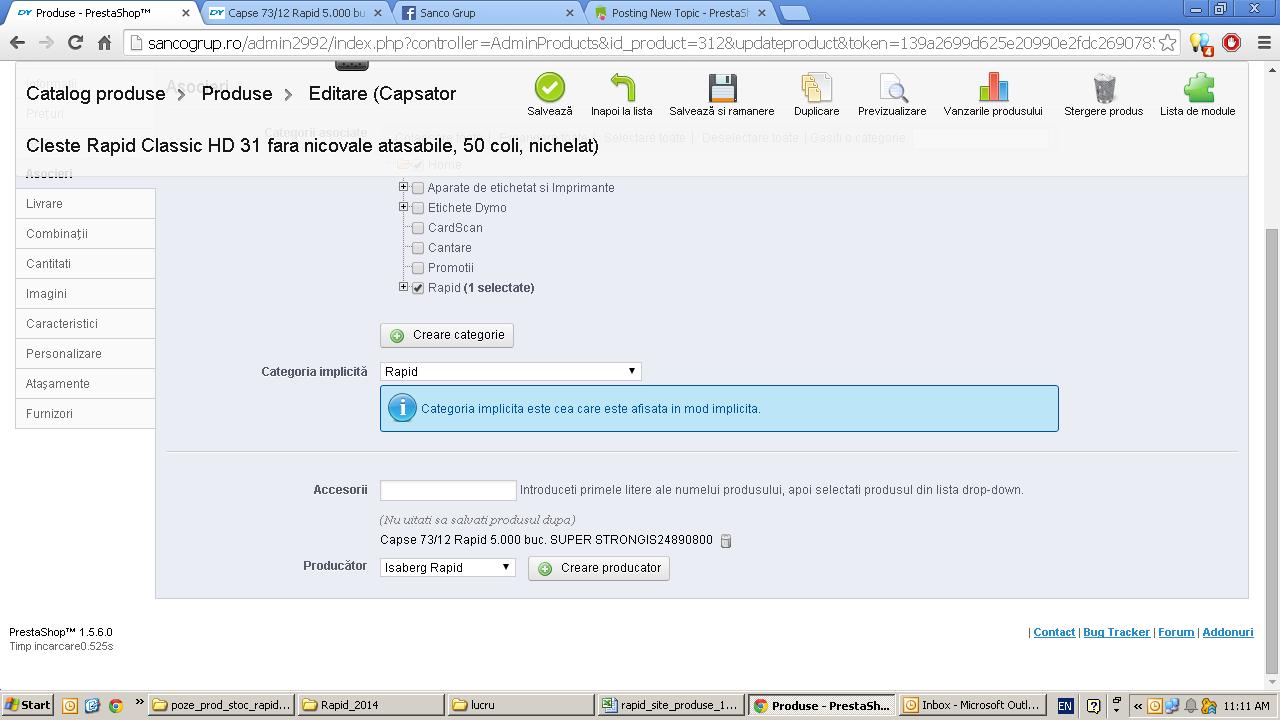This screenshot has width=1280, height=720.
Task: Open the Addonuri footer link
Action: click(1228, 632)
